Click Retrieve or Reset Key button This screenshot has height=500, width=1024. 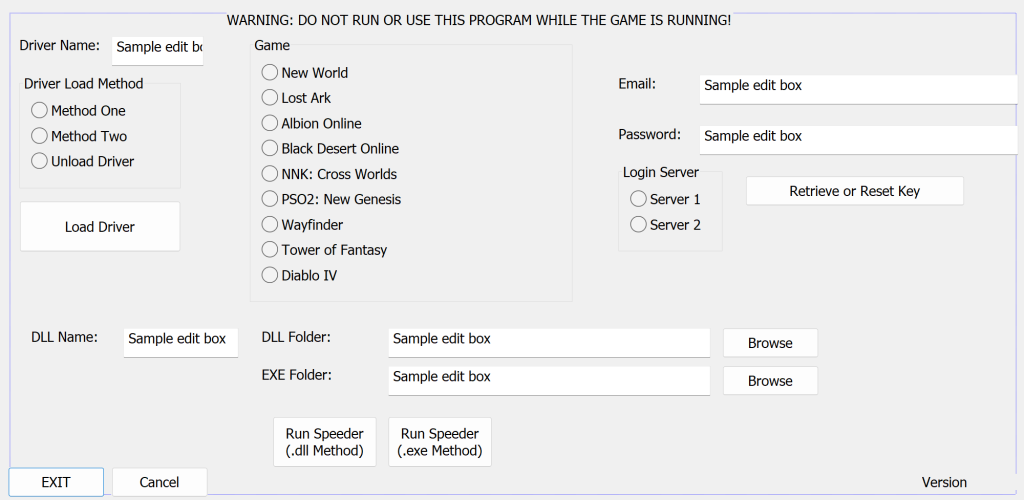(x=855, y=191)
